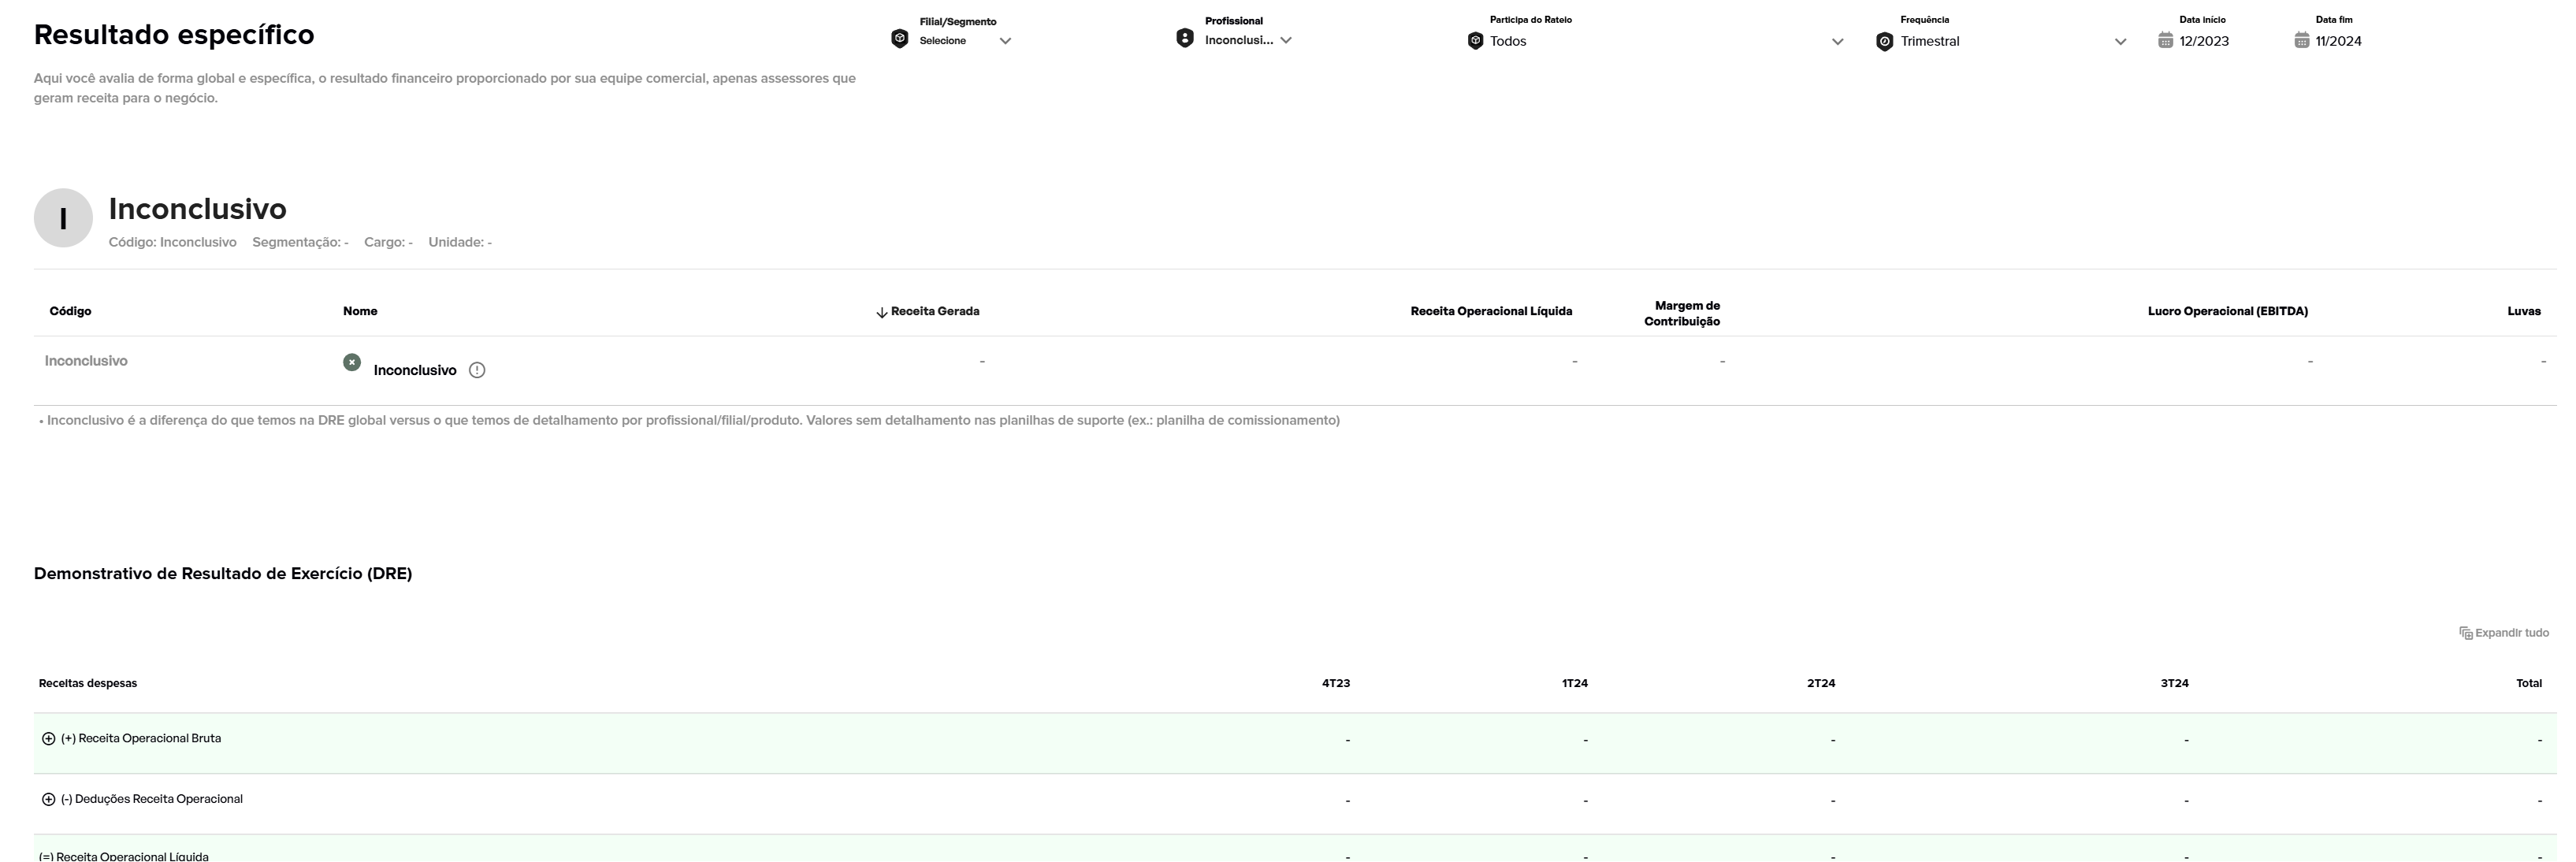This screenshot has height=862, width=2576.
Task: Click the info icon next to Inconclusivo
Action: [477, 371]
